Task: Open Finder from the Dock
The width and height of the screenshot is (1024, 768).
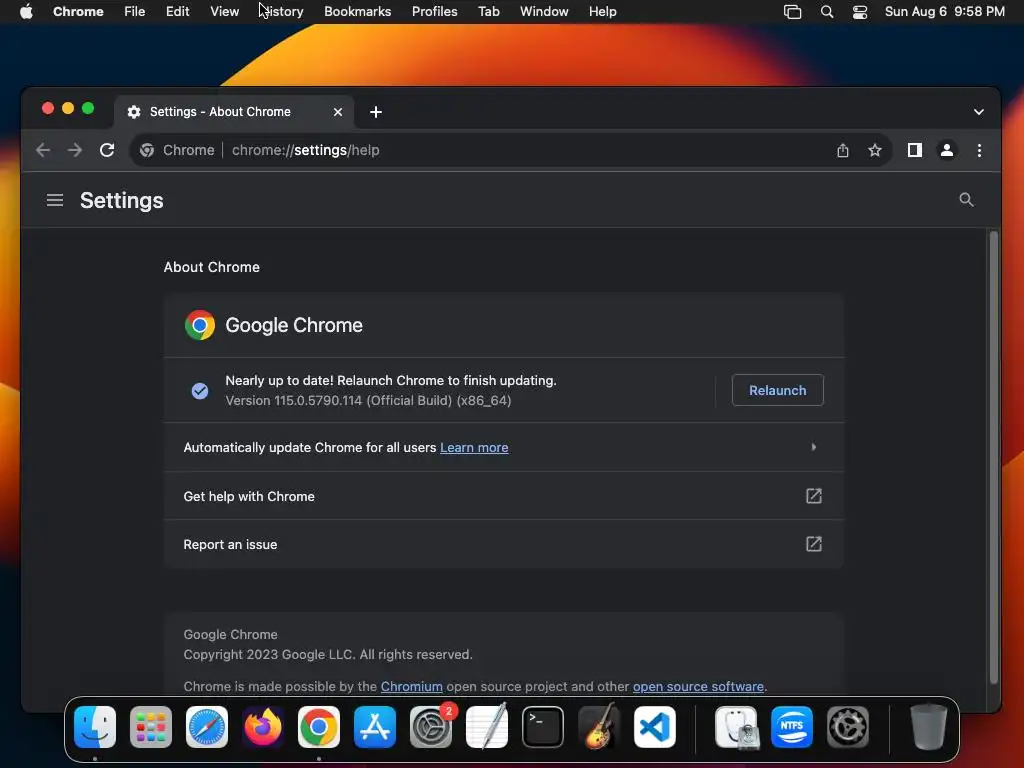Action: (x=95, y=727)
